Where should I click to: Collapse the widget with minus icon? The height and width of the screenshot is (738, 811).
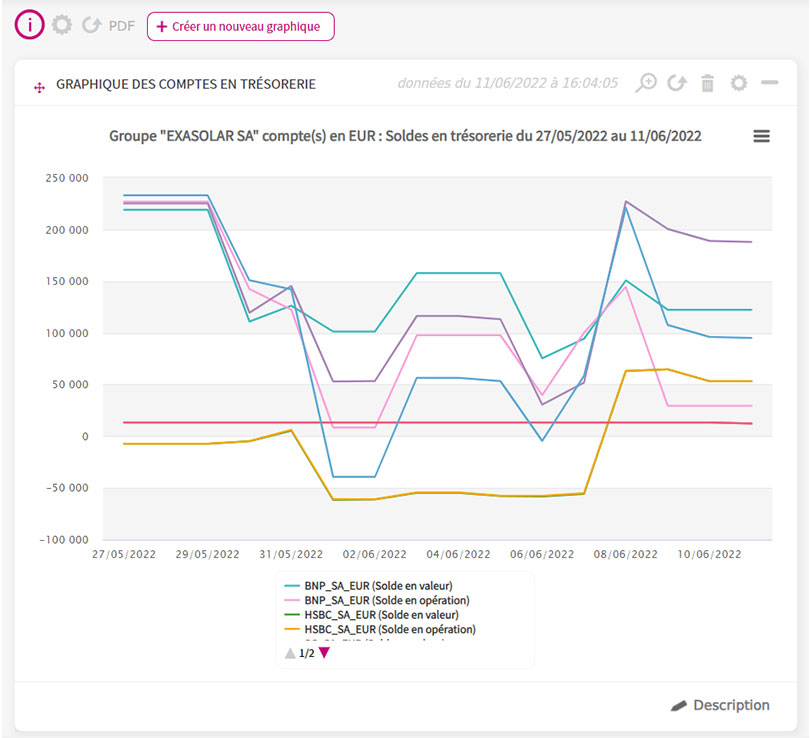(770, 82)
